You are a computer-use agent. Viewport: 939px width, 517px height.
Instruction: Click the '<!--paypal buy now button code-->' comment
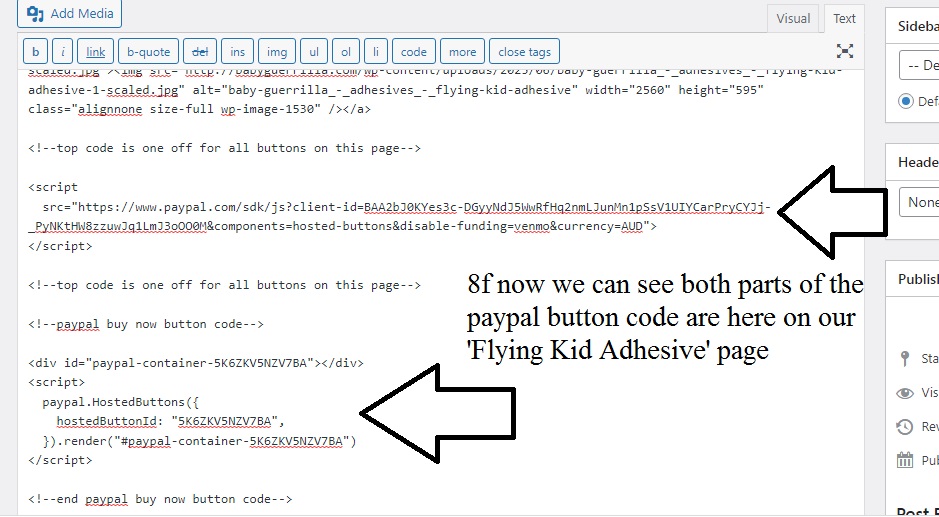[x=146, y=324]
